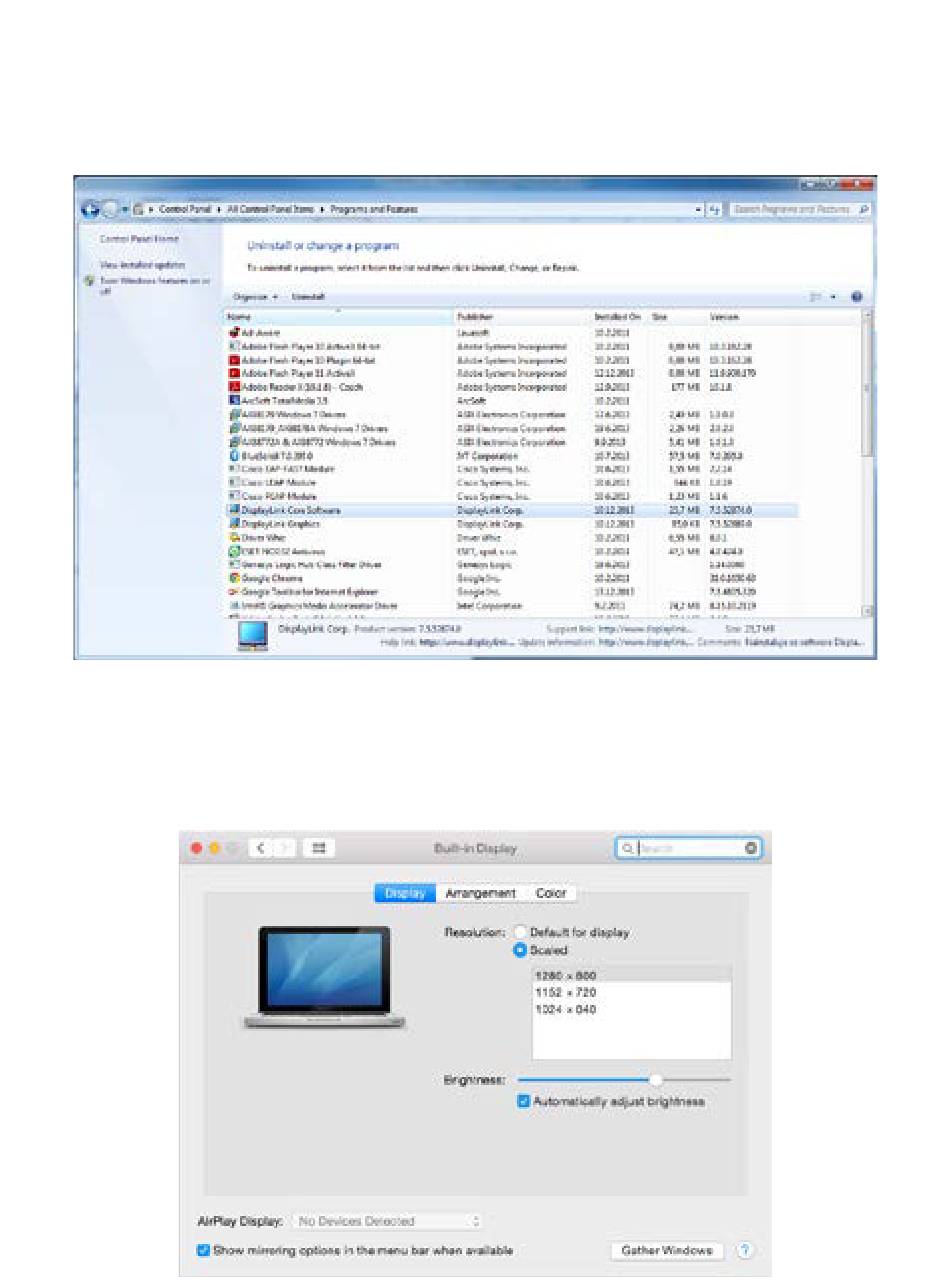The width and height of the screenshot is (950, 1288).
Task: Open the Adobe Reader X program entry icon
Action: (234, 387)
